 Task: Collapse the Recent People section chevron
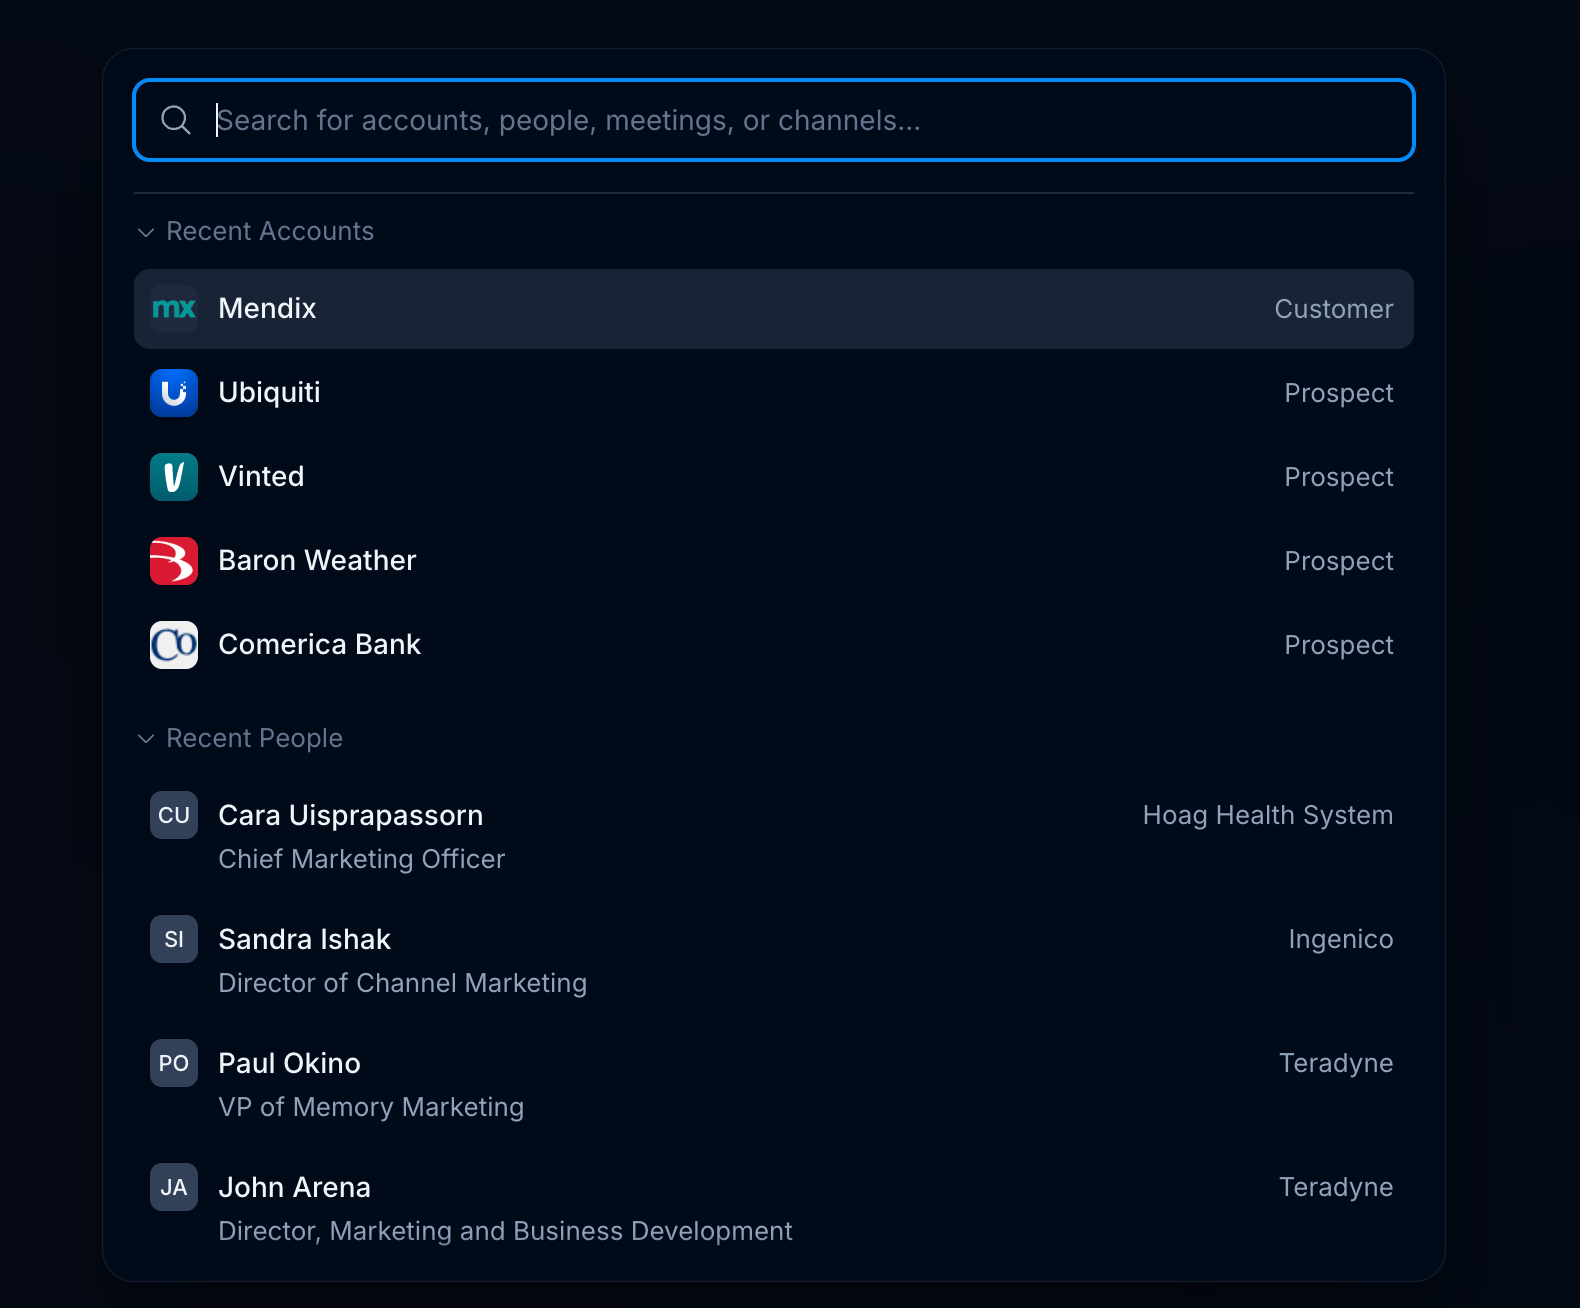coord(146,739)
